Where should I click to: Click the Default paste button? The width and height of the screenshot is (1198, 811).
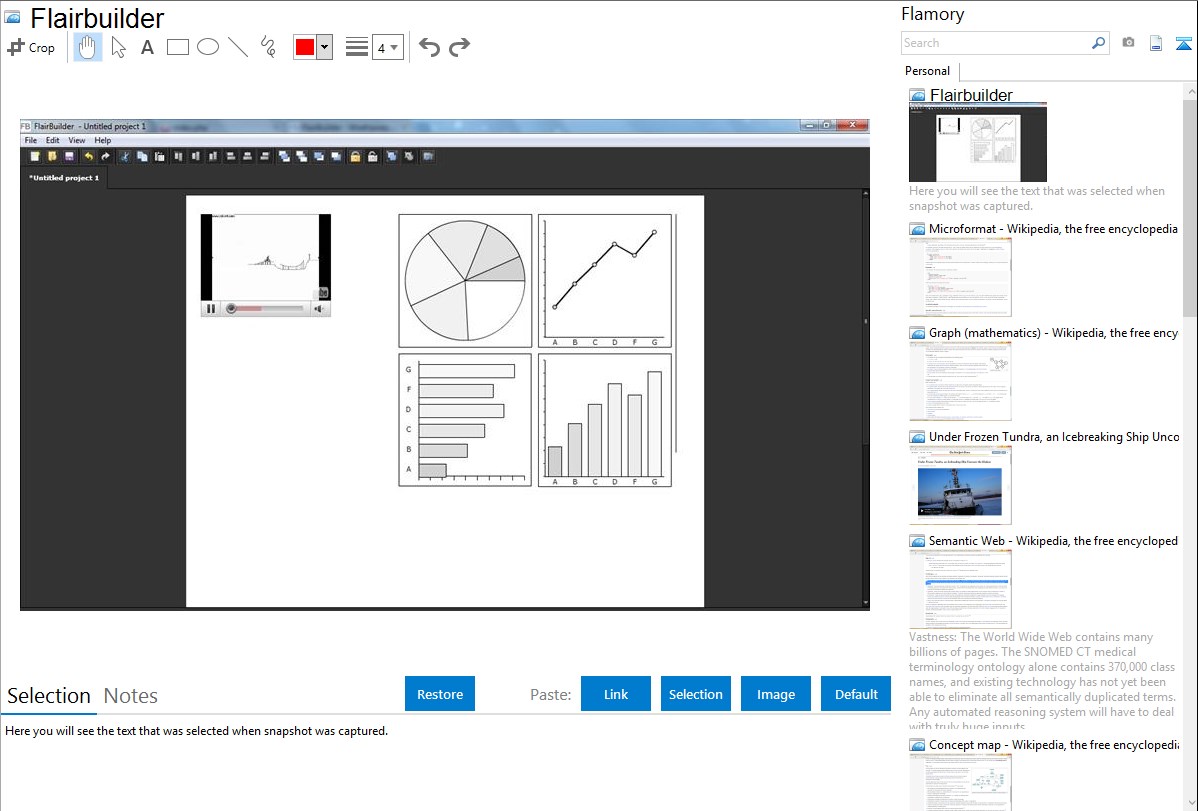(856, 694)
